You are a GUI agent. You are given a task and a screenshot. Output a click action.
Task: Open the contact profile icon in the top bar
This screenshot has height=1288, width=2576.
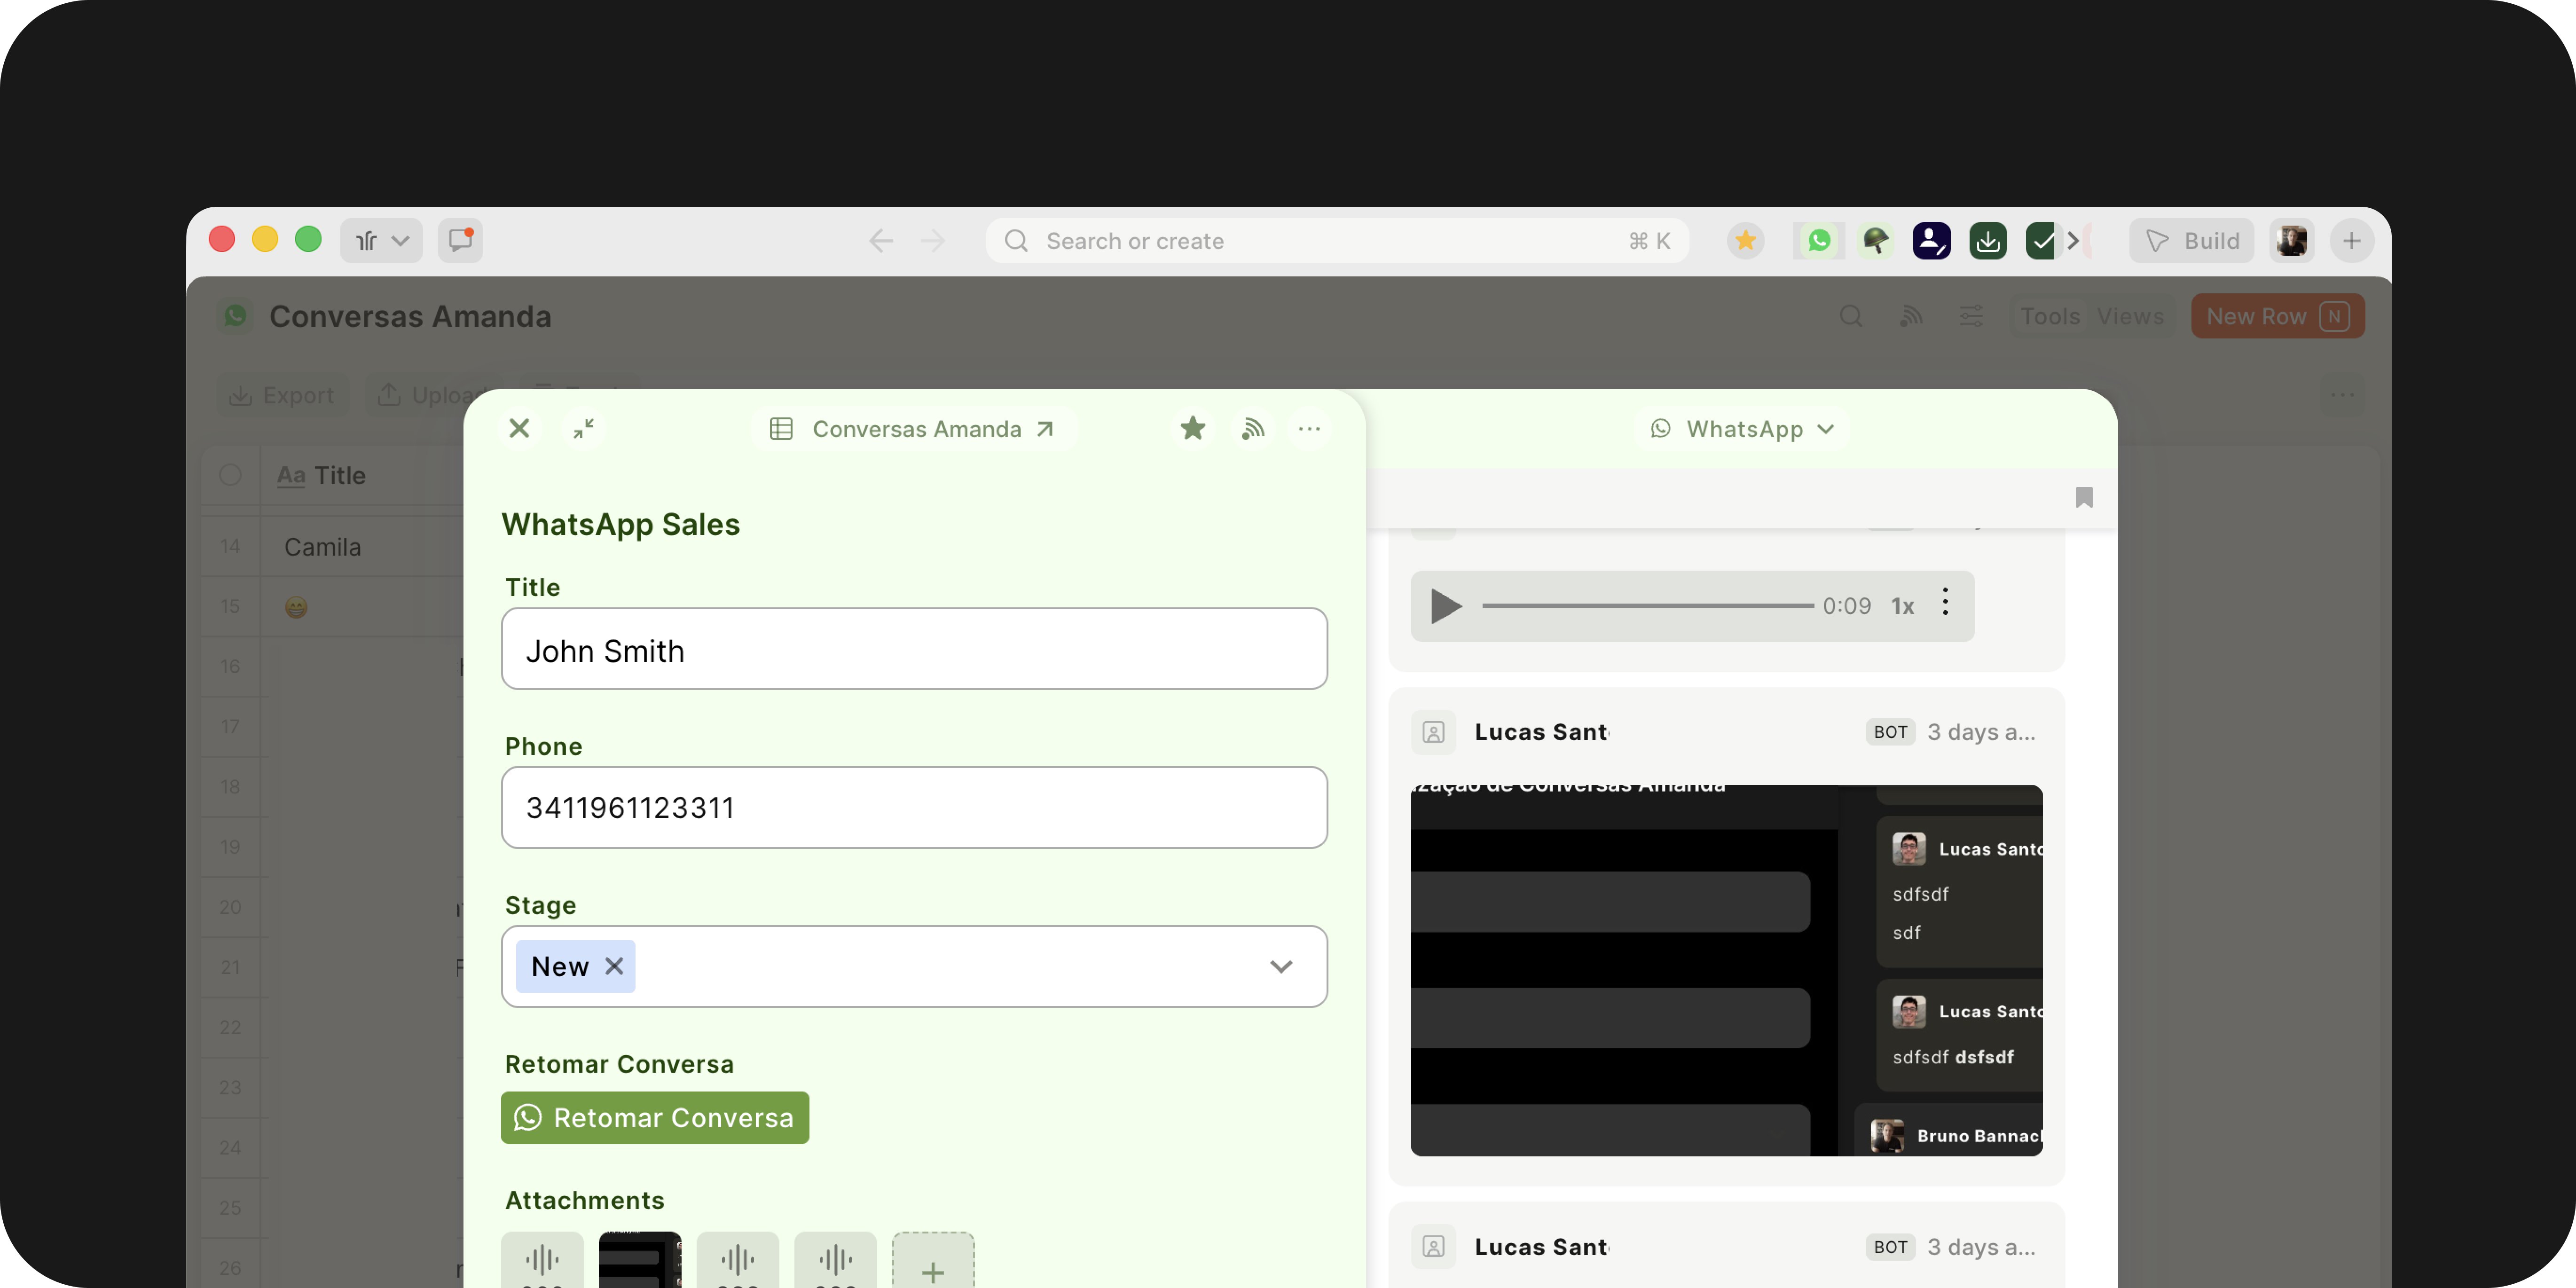click(x=1932, y=240)
